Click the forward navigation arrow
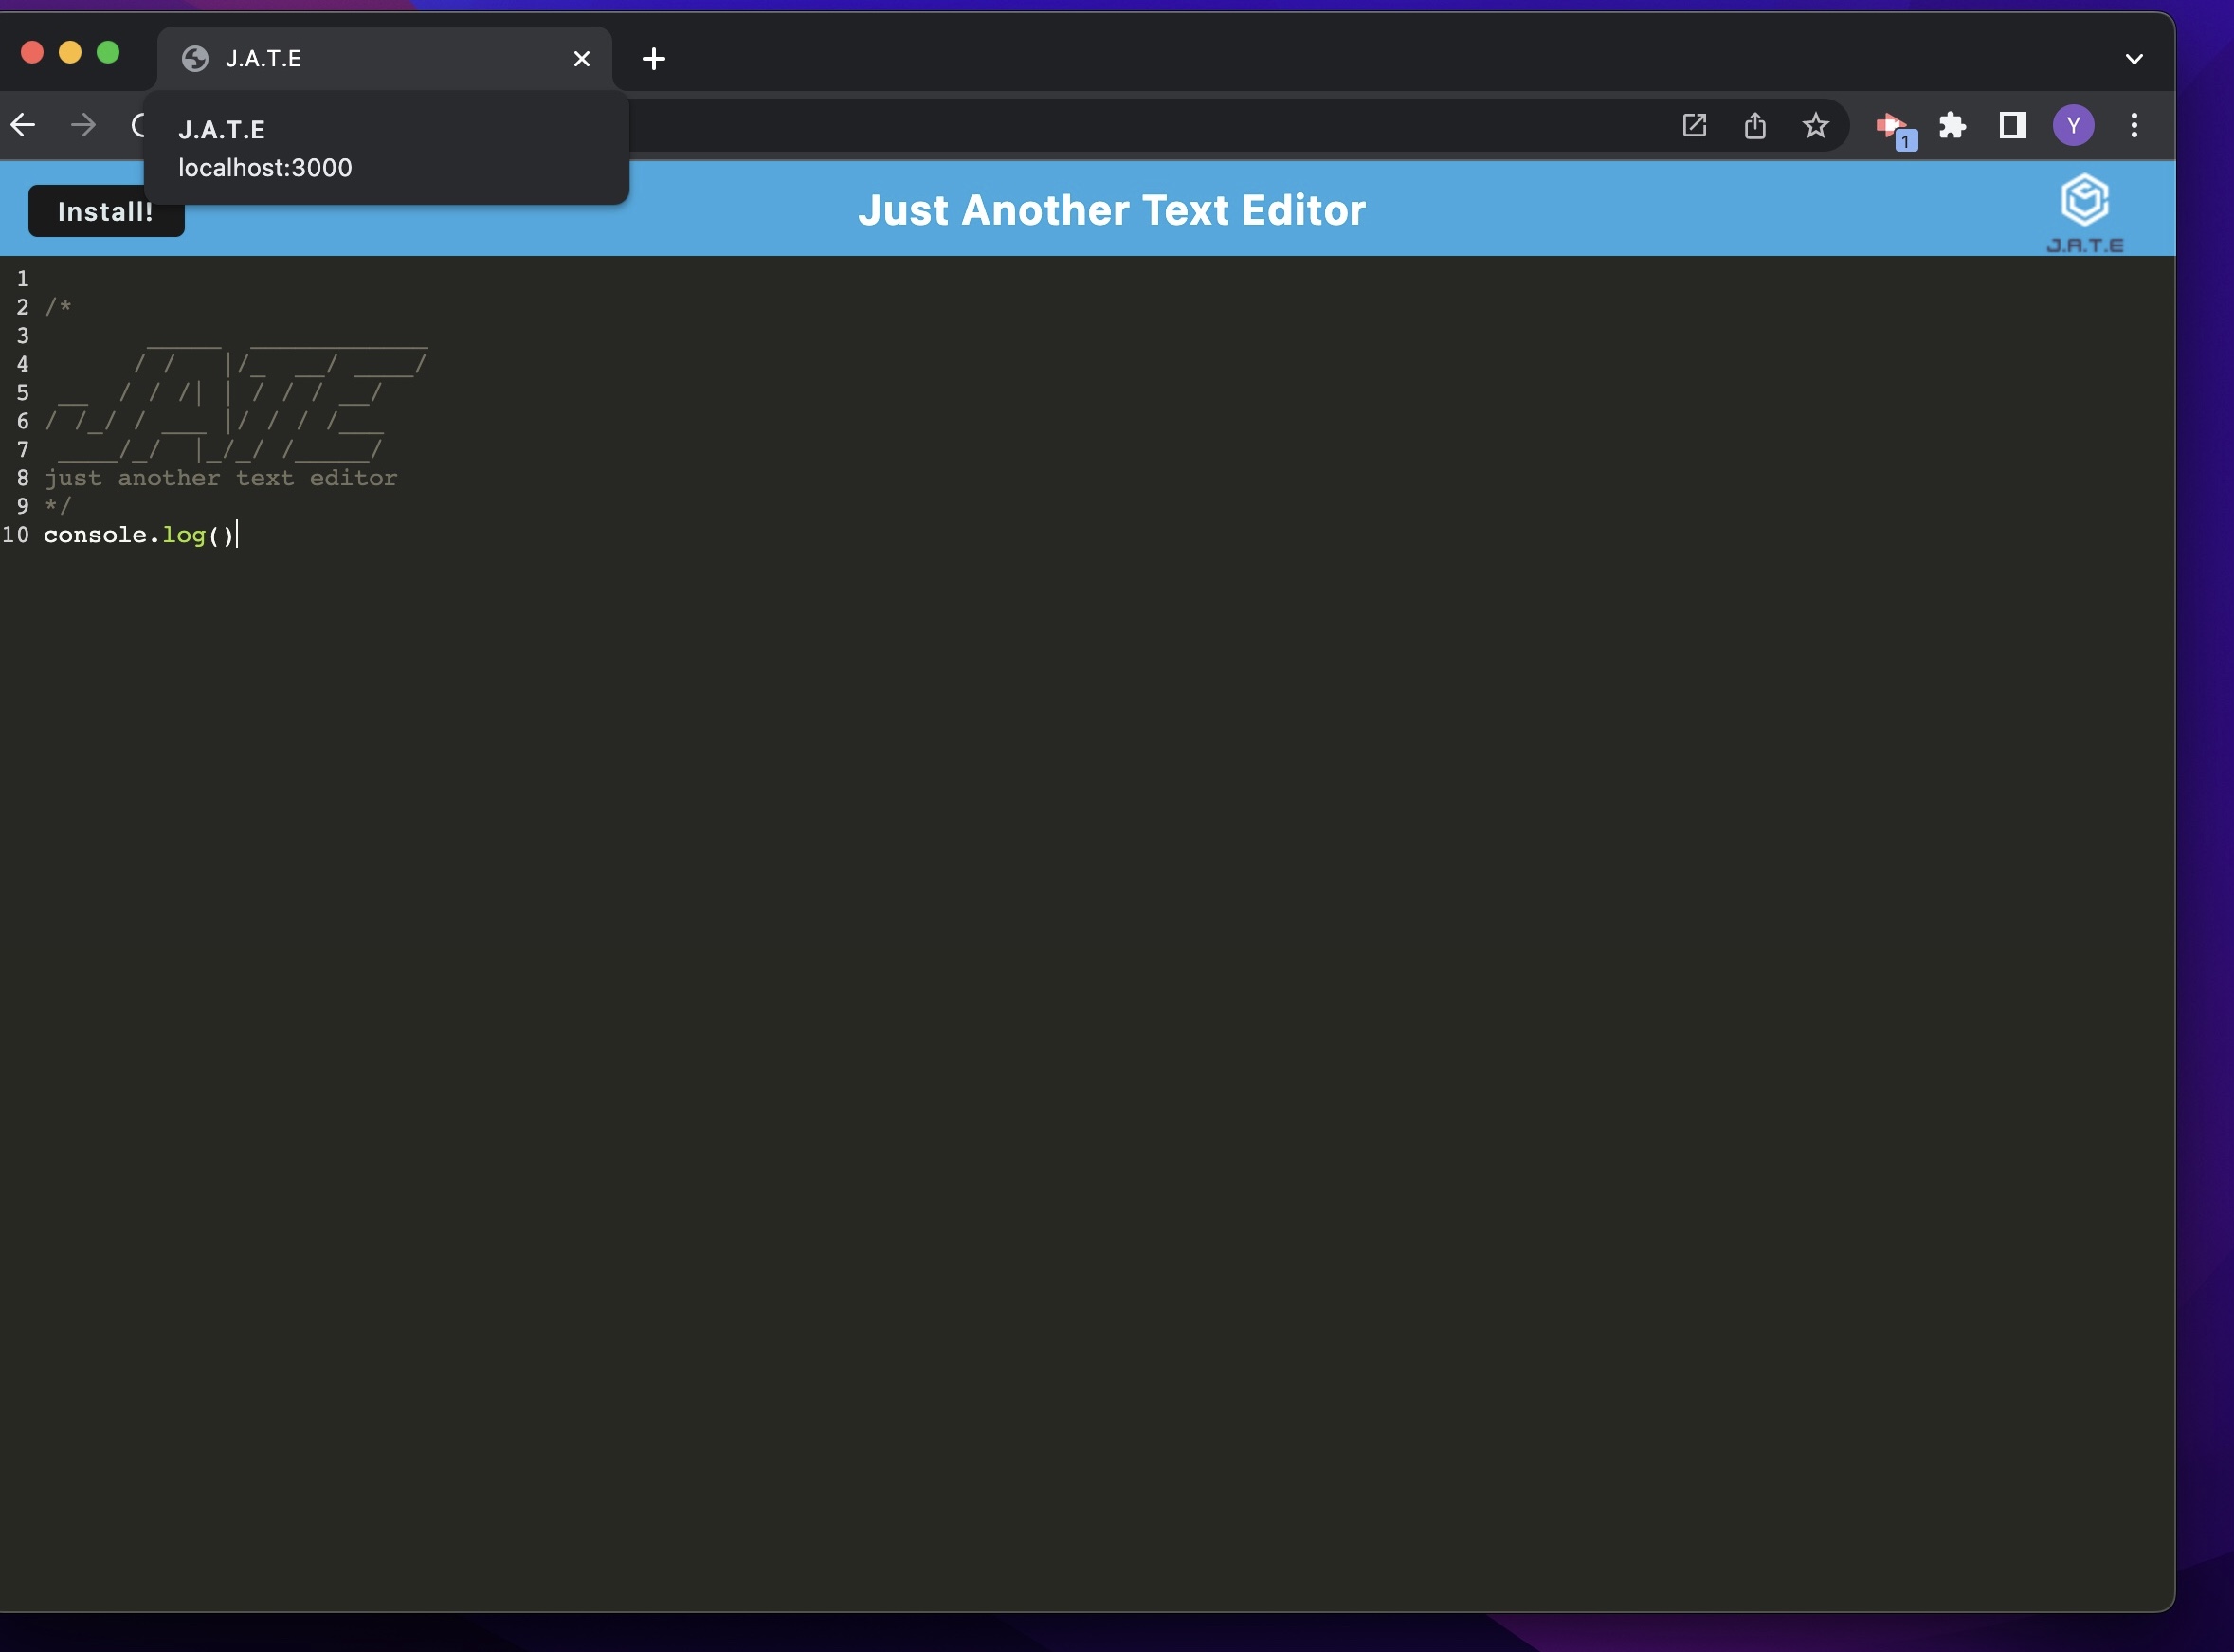2234x1652 pixels. click(84, 125)
